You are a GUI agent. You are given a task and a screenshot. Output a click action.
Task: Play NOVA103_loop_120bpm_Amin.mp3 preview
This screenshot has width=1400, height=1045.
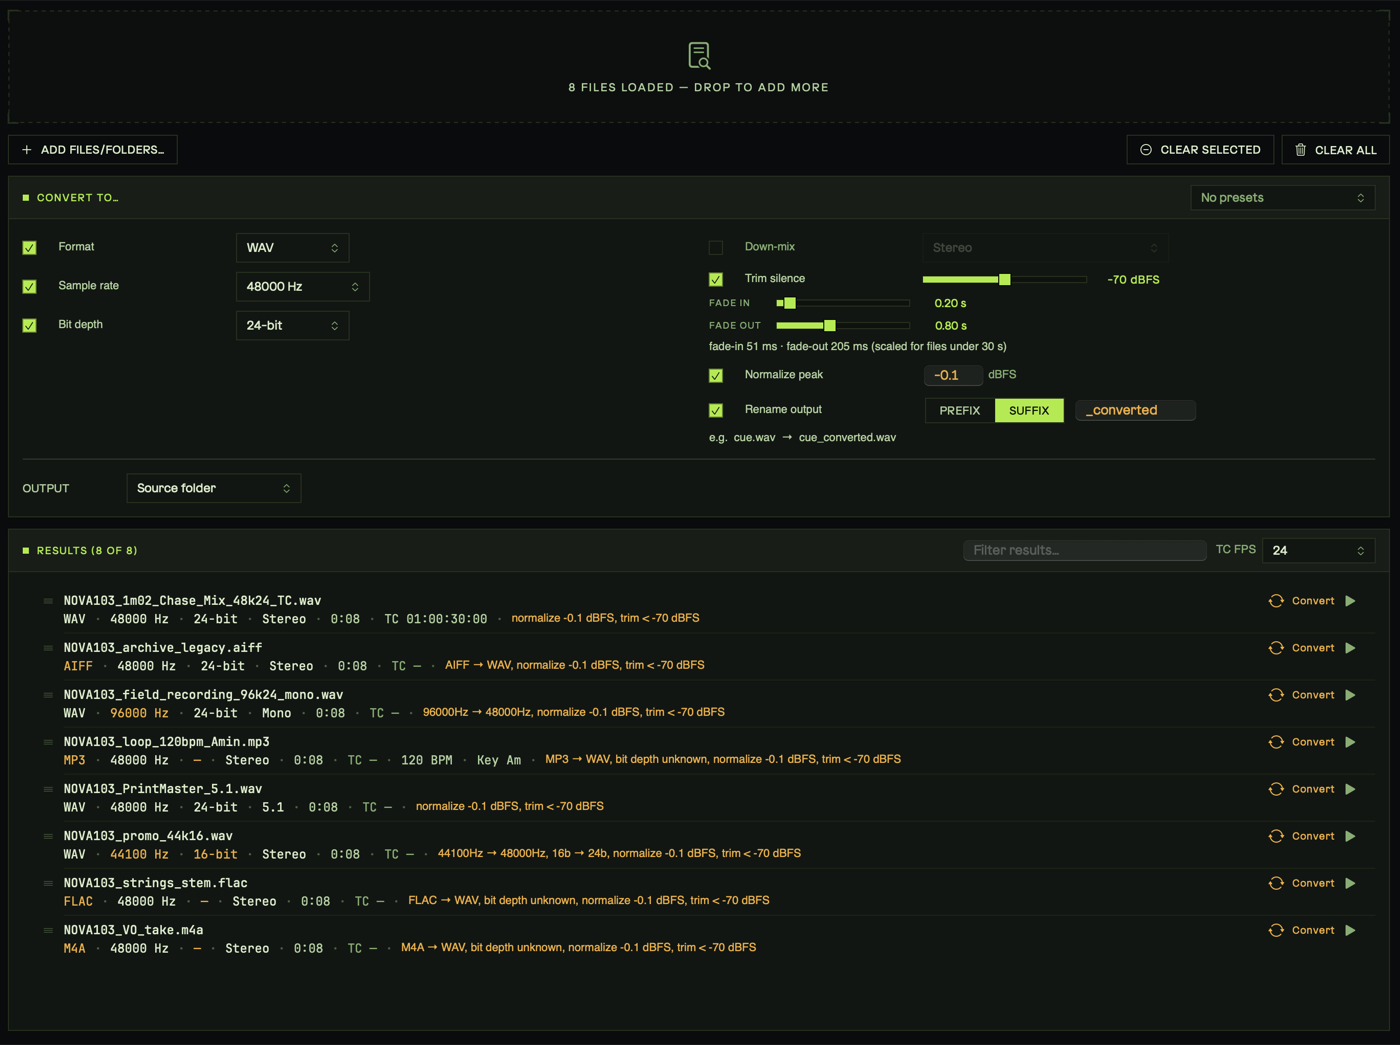(1350, 742)
